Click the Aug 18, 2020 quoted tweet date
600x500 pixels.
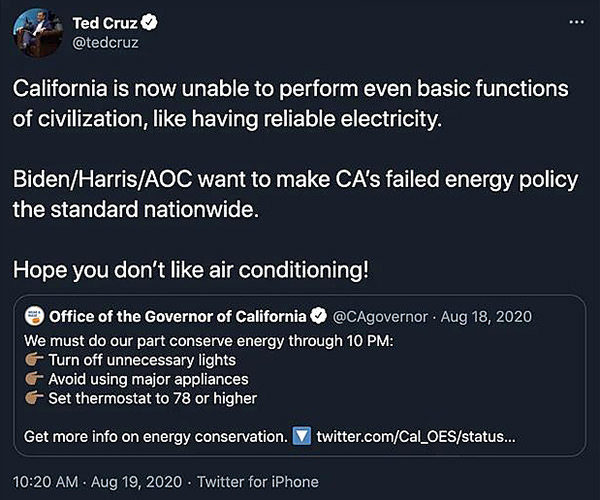point(486,317)
